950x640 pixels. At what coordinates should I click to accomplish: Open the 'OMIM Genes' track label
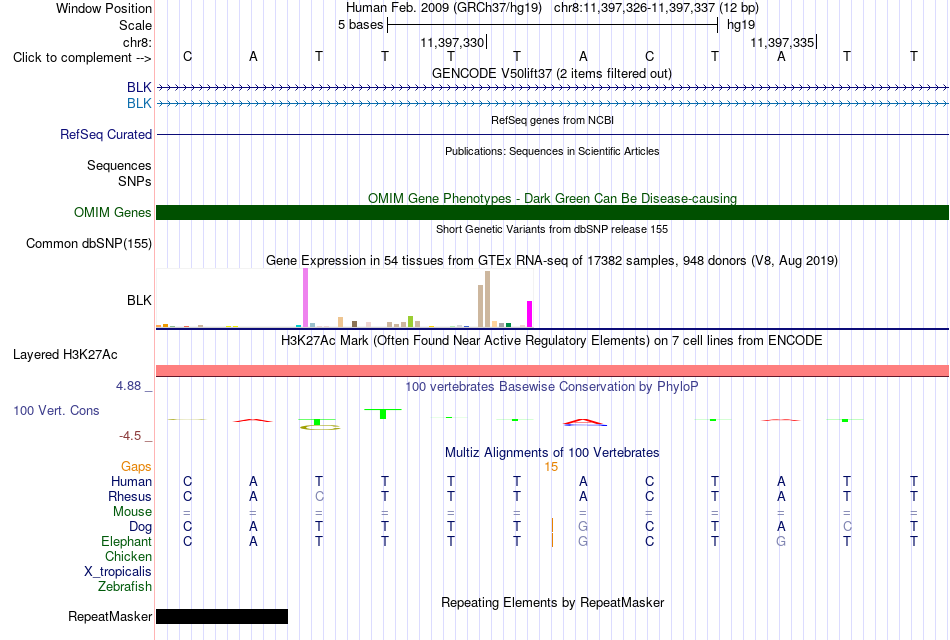112,213
